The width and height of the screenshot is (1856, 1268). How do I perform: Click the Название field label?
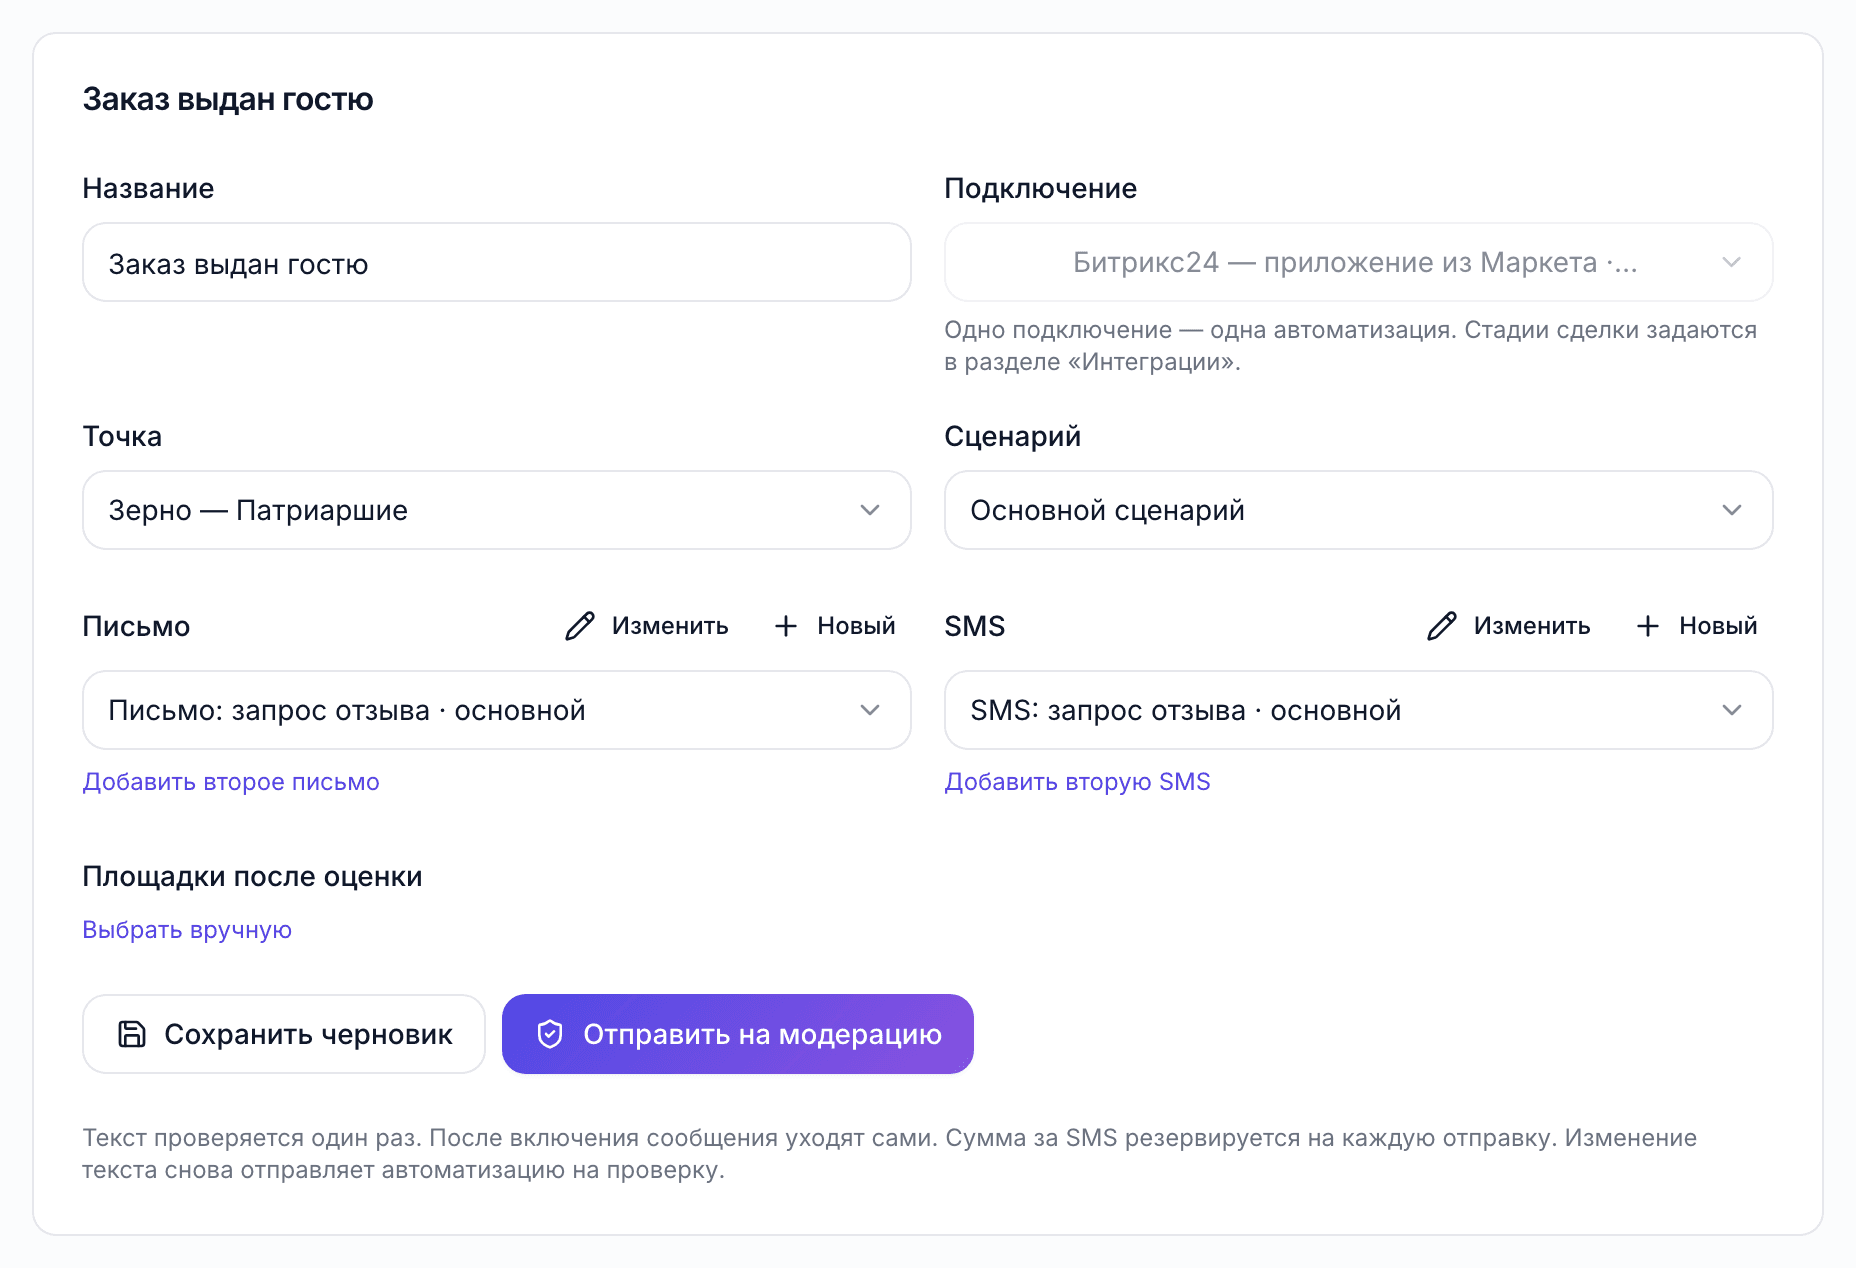point(148,188)
